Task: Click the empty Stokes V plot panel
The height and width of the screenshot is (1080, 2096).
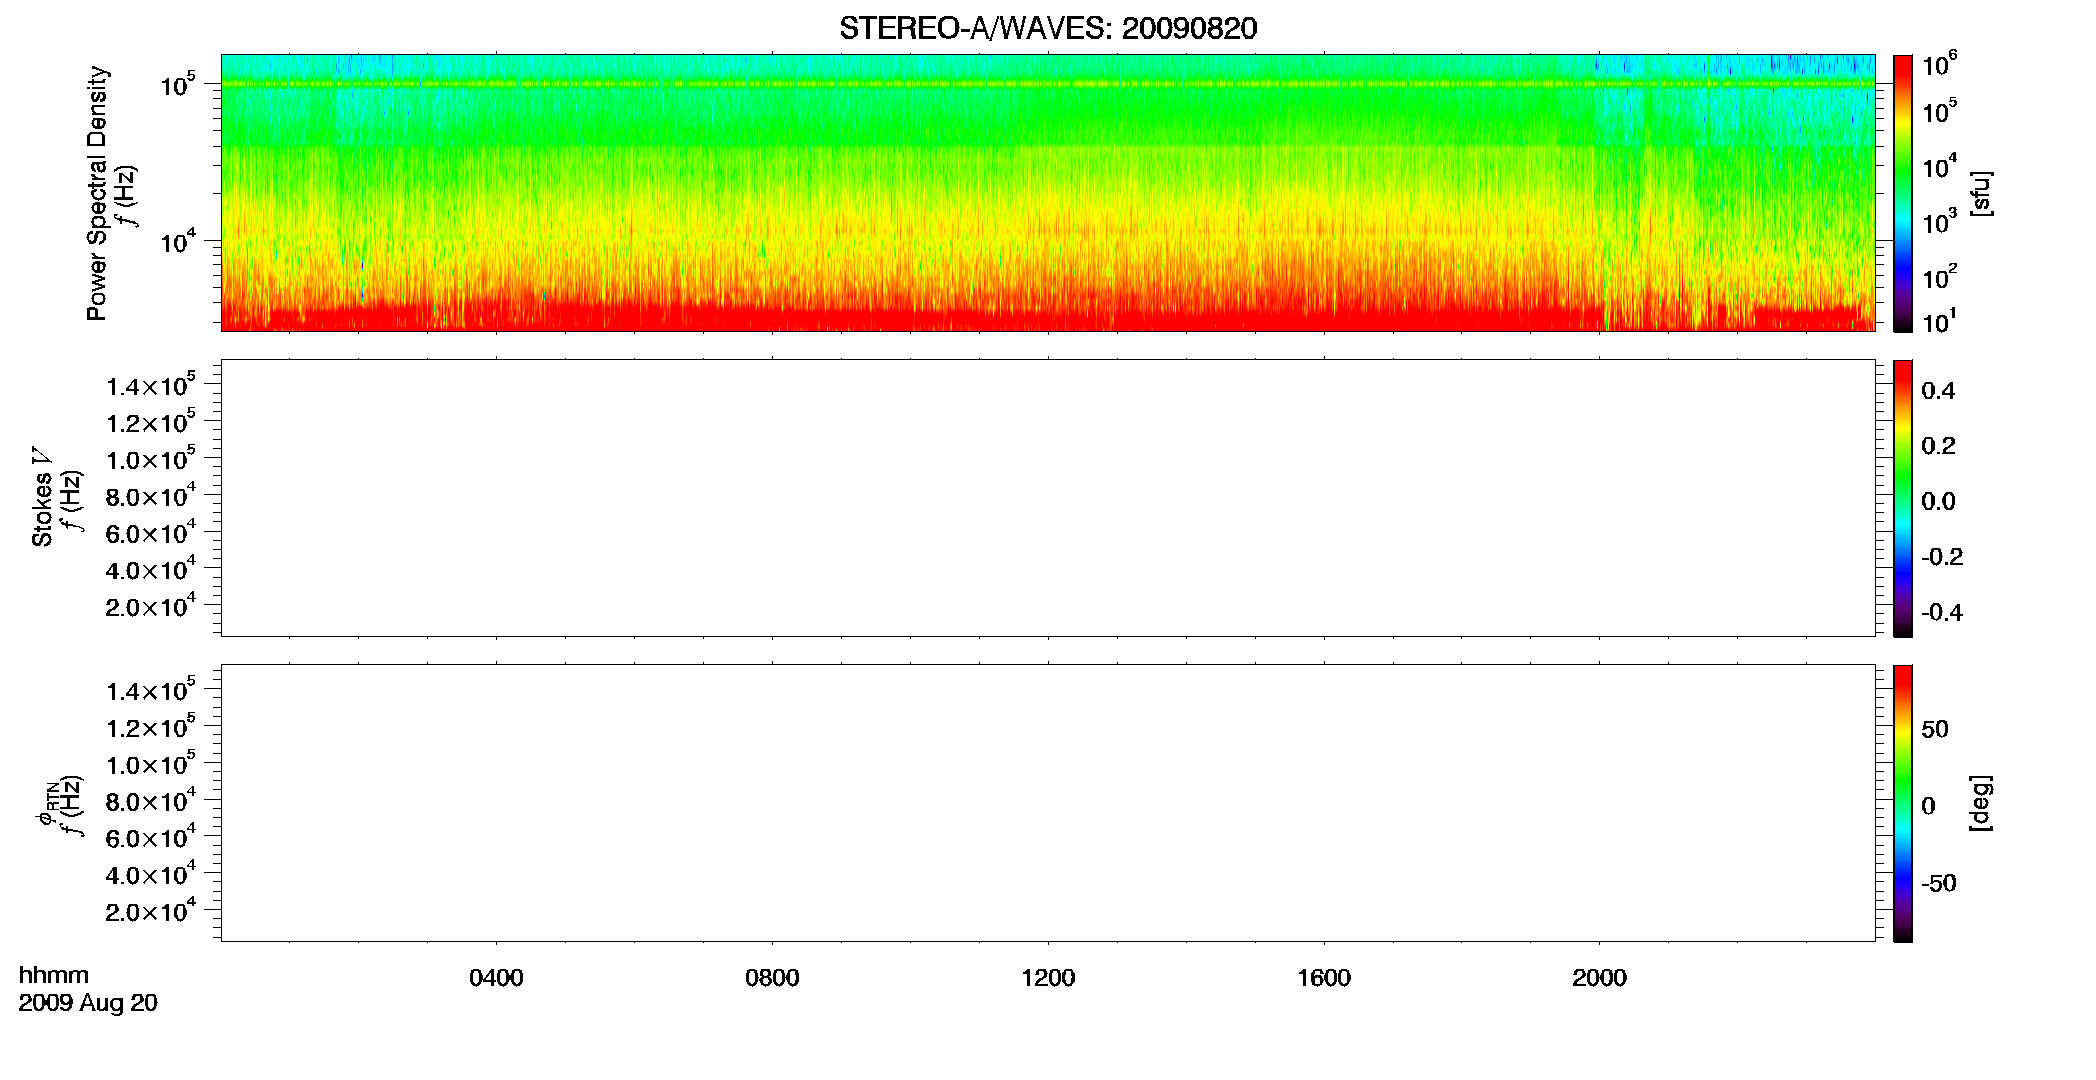Action: (1048, 498)
